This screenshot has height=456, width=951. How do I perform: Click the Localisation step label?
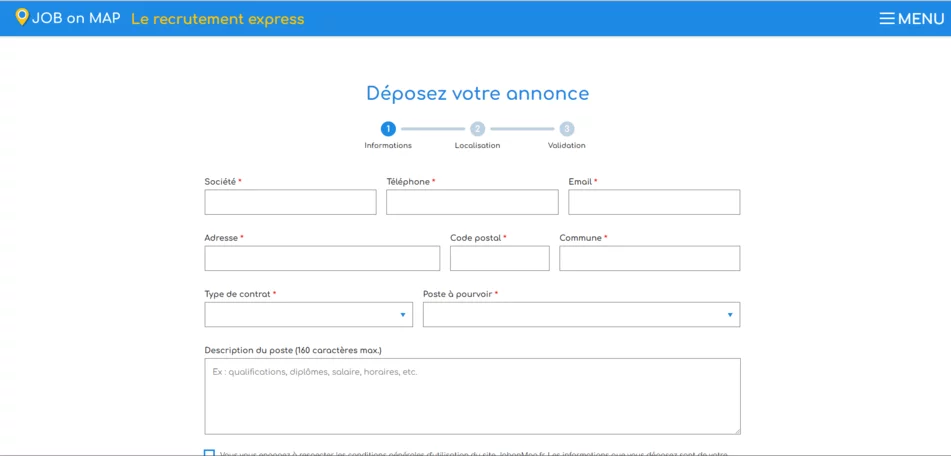(477, 146)
